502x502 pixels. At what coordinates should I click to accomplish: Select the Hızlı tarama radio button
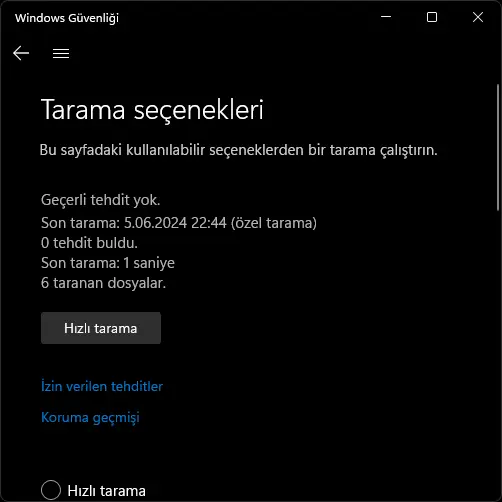[51, 490]
